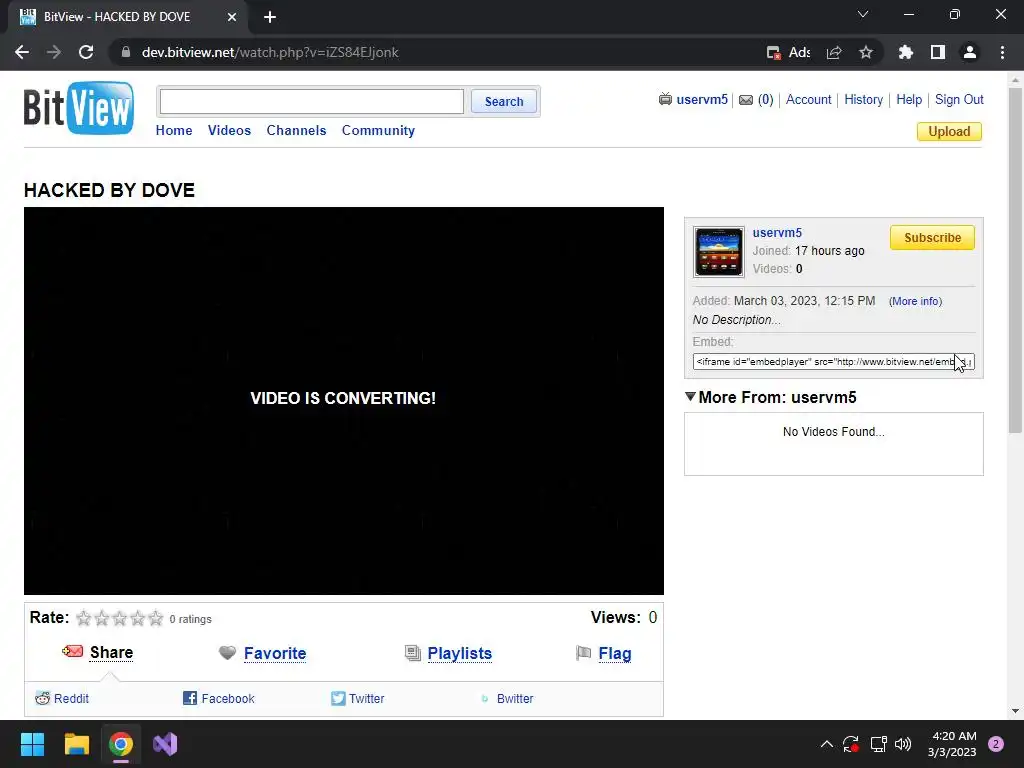The height and width of the screenshot is (768, 1024).
Task: Select the Flag tab label
Action: click(615, 654)
